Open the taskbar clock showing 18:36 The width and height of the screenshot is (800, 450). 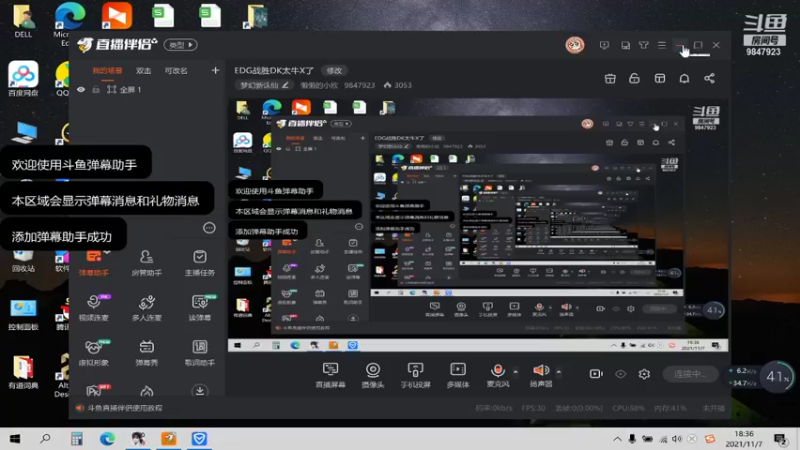click(x=744, y=439)
